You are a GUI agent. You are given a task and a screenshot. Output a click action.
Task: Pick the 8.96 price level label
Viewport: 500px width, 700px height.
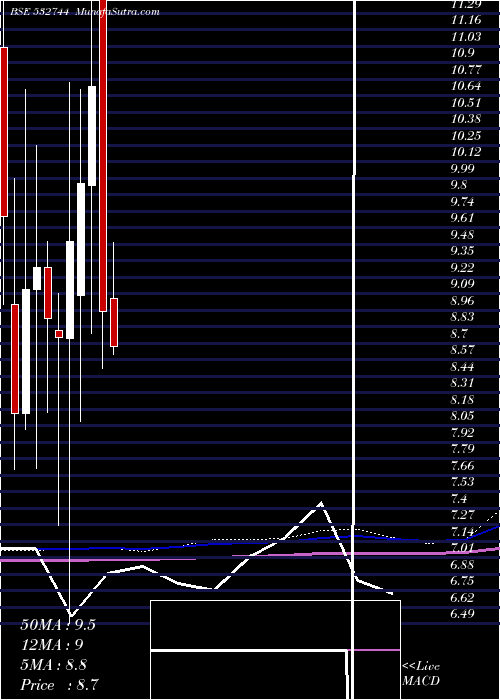click(463, 300)
